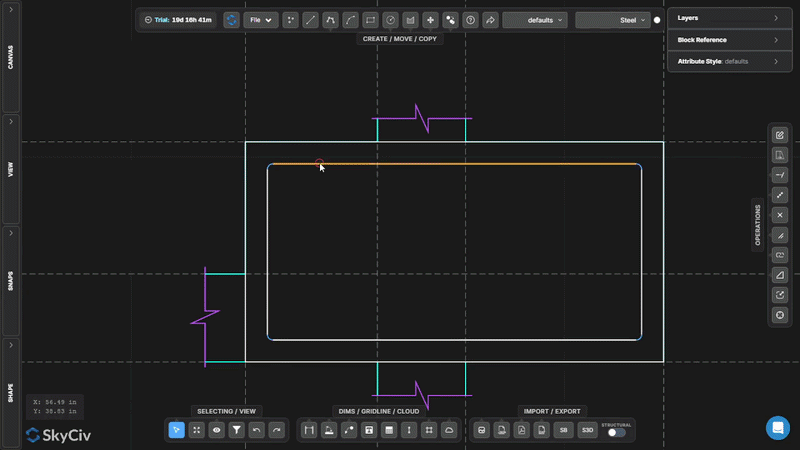This screenshot has width=800, height=450.
Task: Select the Line drawing tool
Action: pos(310,20)
